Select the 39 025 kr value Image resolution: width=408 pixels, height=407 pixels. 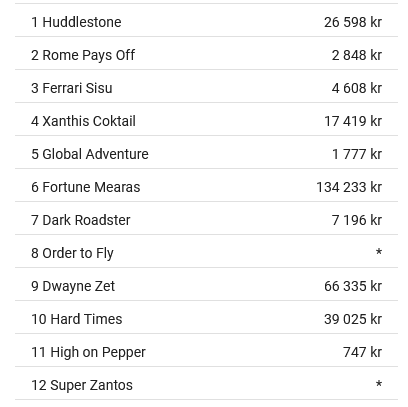pos(353,319)
